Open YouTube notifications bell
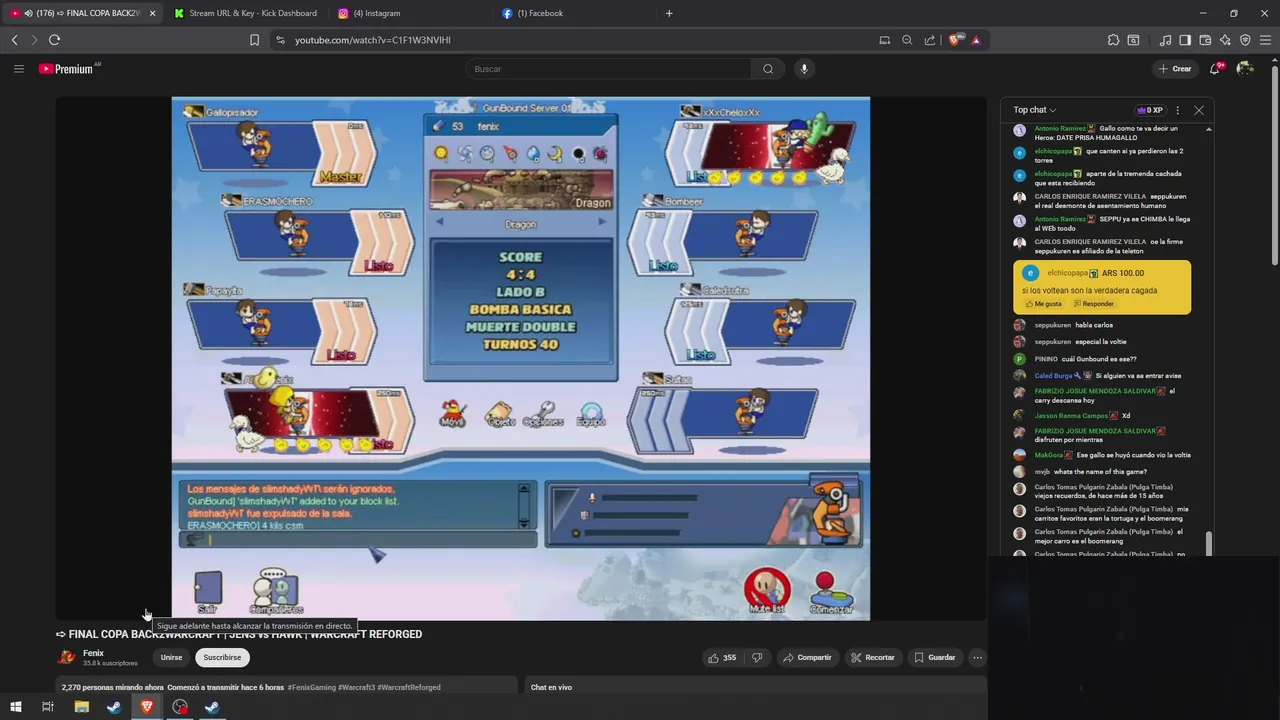 [1215, 69]
